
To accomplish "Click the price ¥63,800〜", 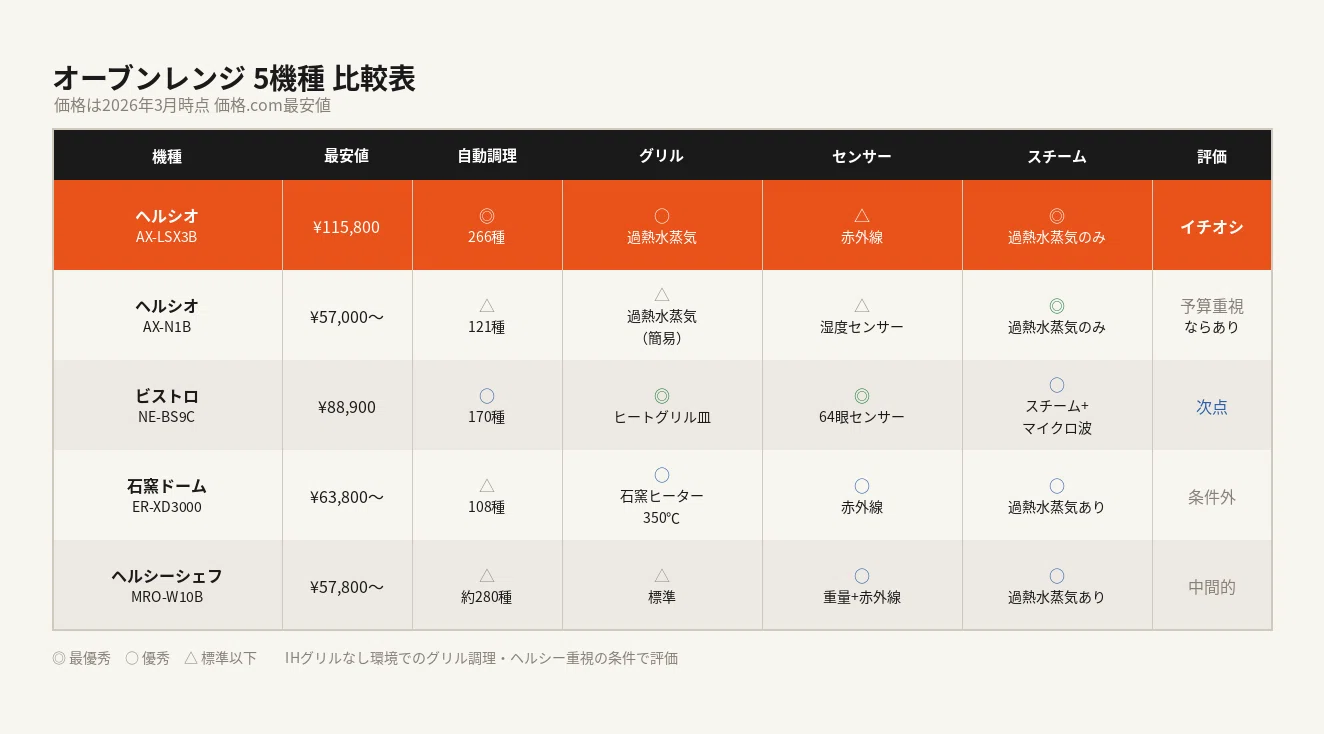I will pyautogui.click(x=347, y=497).
